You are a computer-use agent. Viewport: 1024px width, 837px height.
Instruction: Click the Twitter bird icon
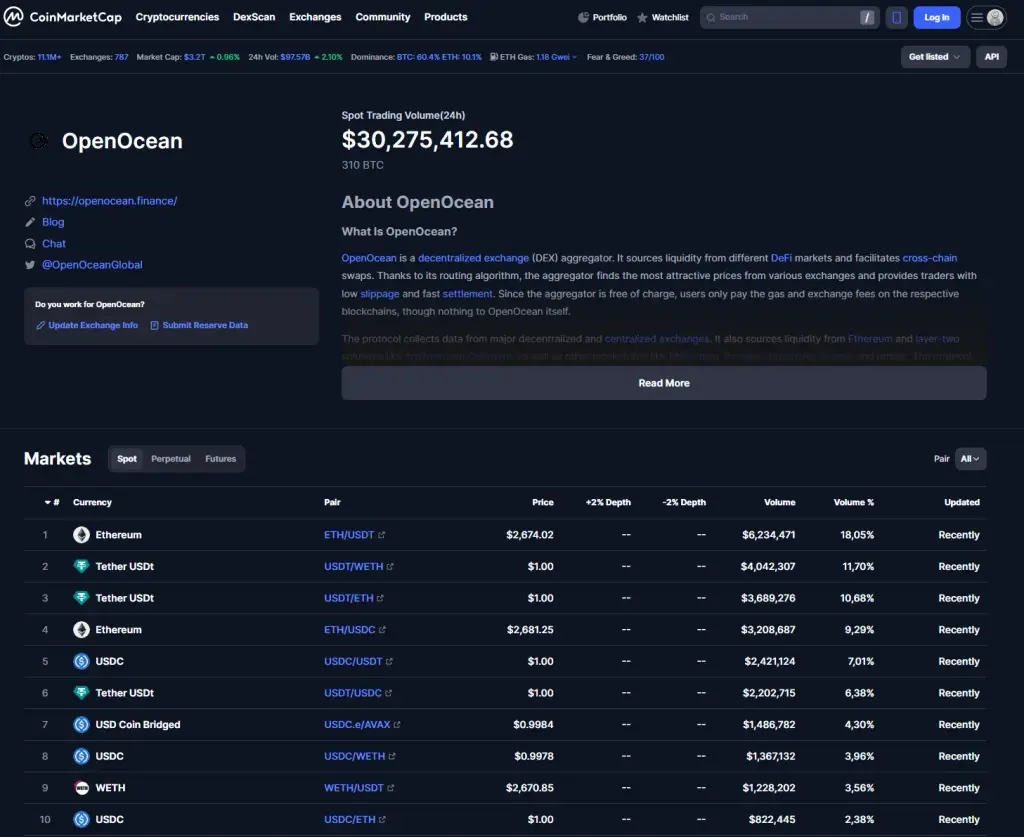[x=30, y=265]
